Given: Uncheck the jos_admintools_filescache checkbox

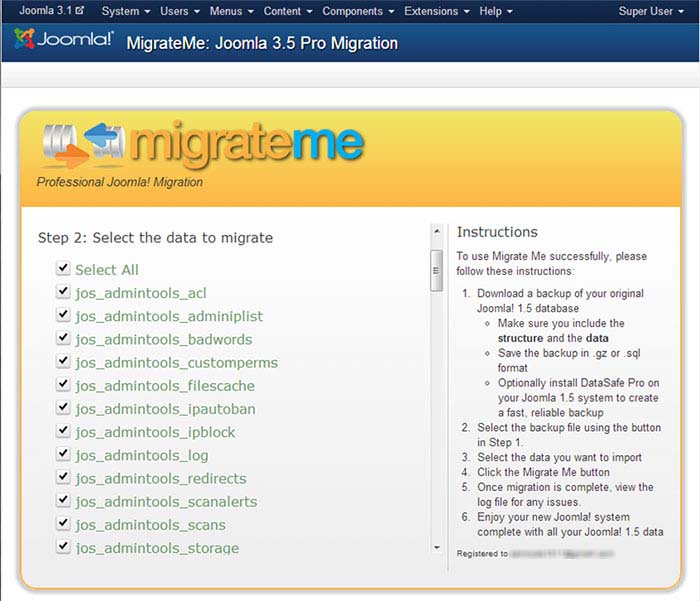Looking at the screenshot, I should tap(63, 384).
